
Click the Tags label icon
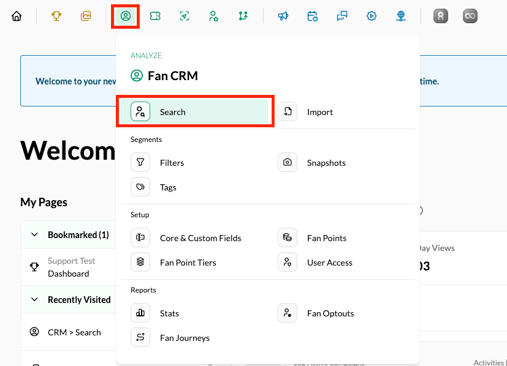click(x=140, y=187)
